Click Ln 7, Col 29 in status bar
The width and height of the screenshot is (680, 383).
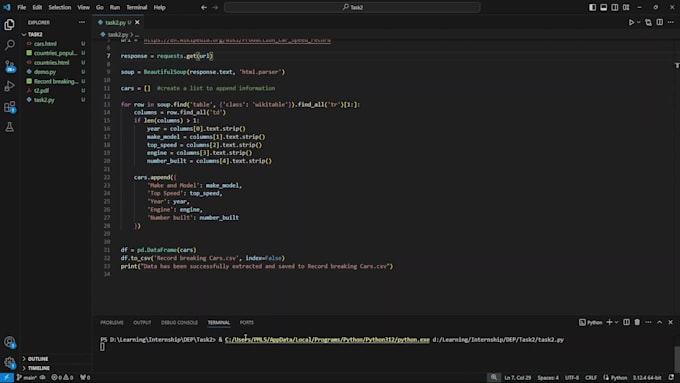pos(518,378)
